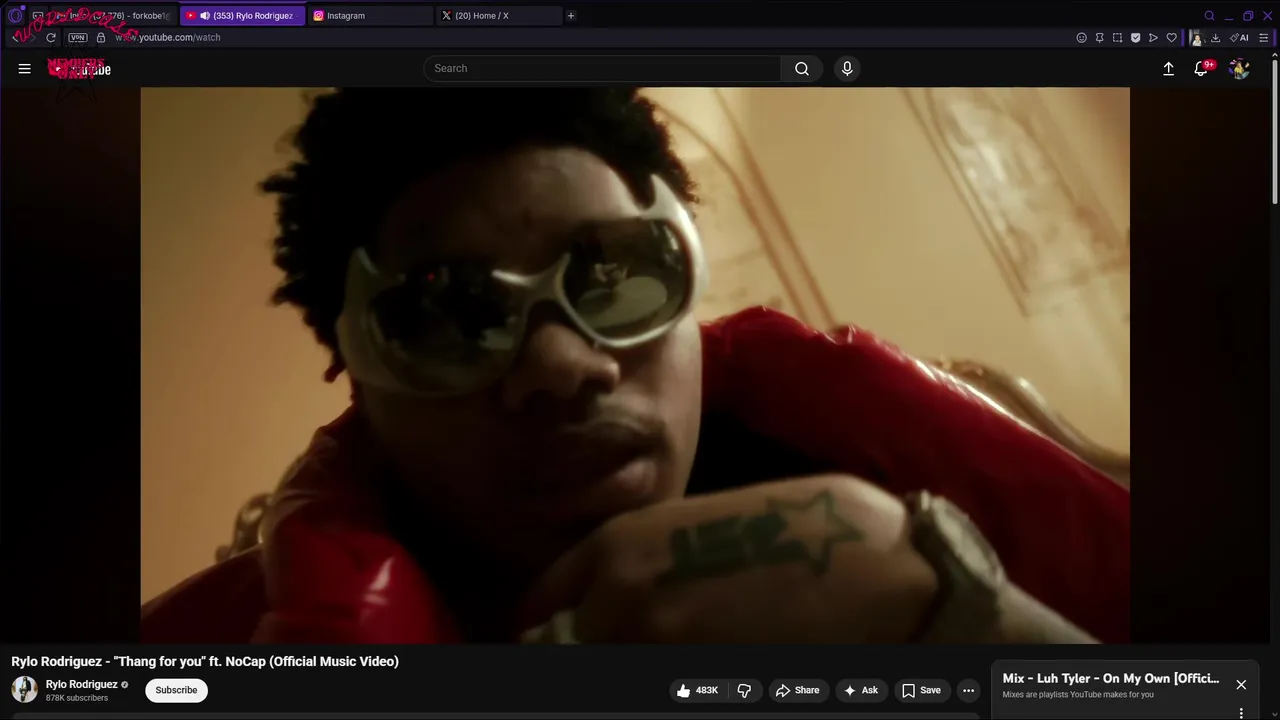1280x720 pixels.
Task: Save the video to a playlist
Action: coord(921,690)
